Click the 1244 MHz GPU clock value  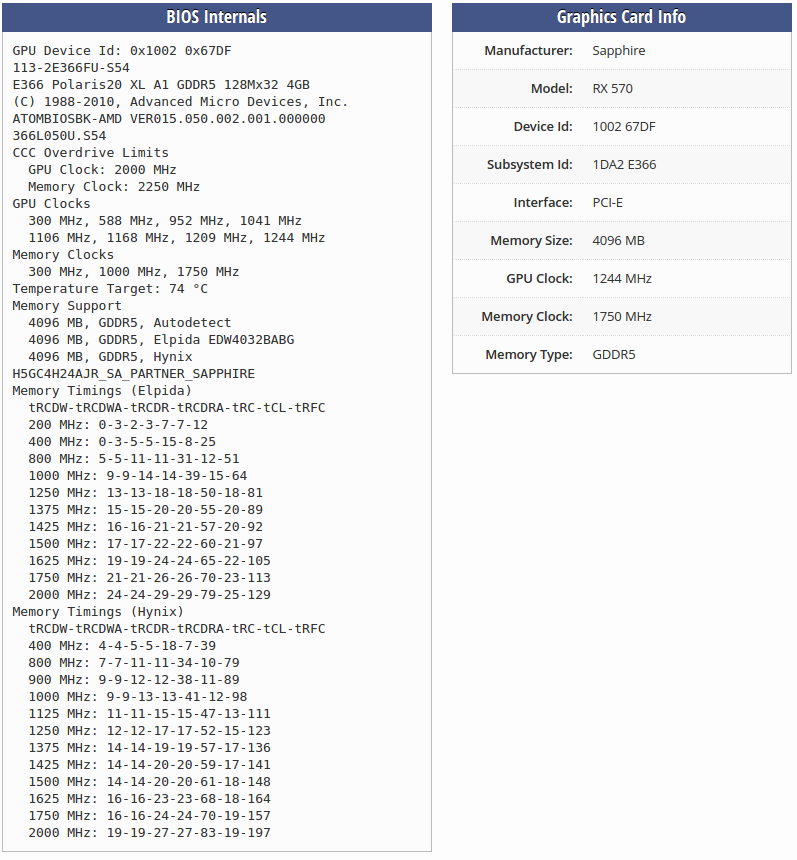click(622, 278)
